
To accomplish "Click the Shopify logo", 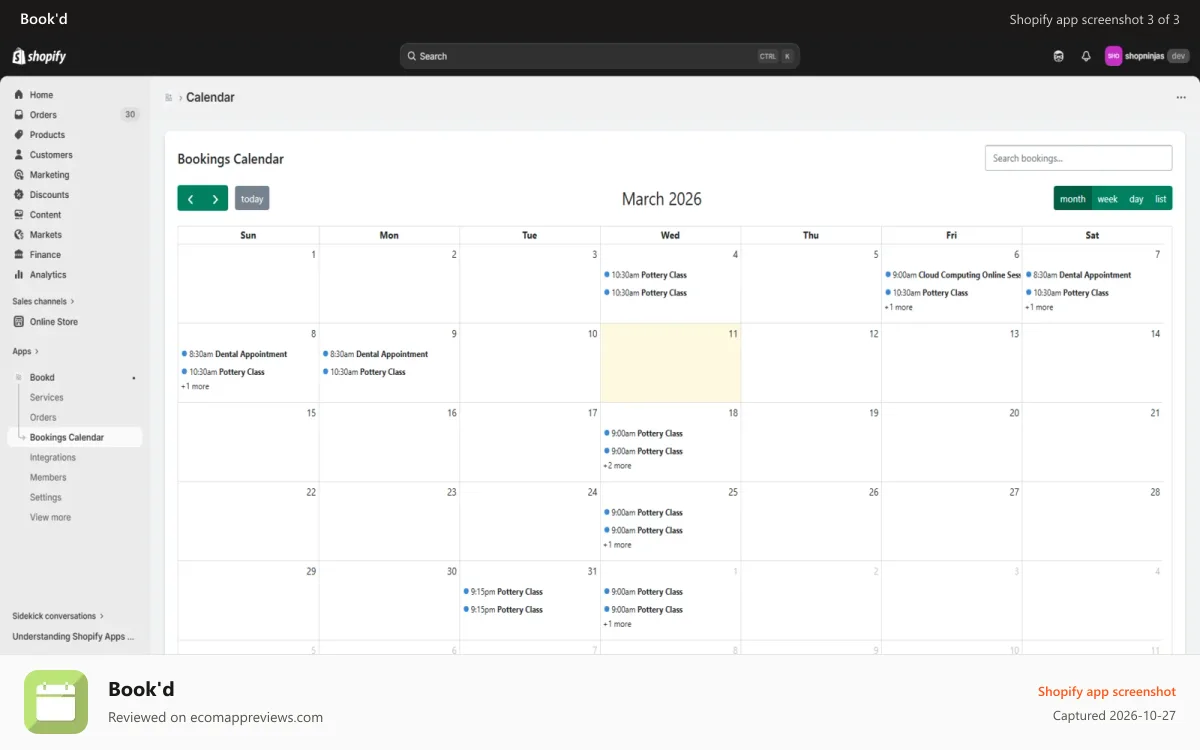I will (x=39, y=56).
